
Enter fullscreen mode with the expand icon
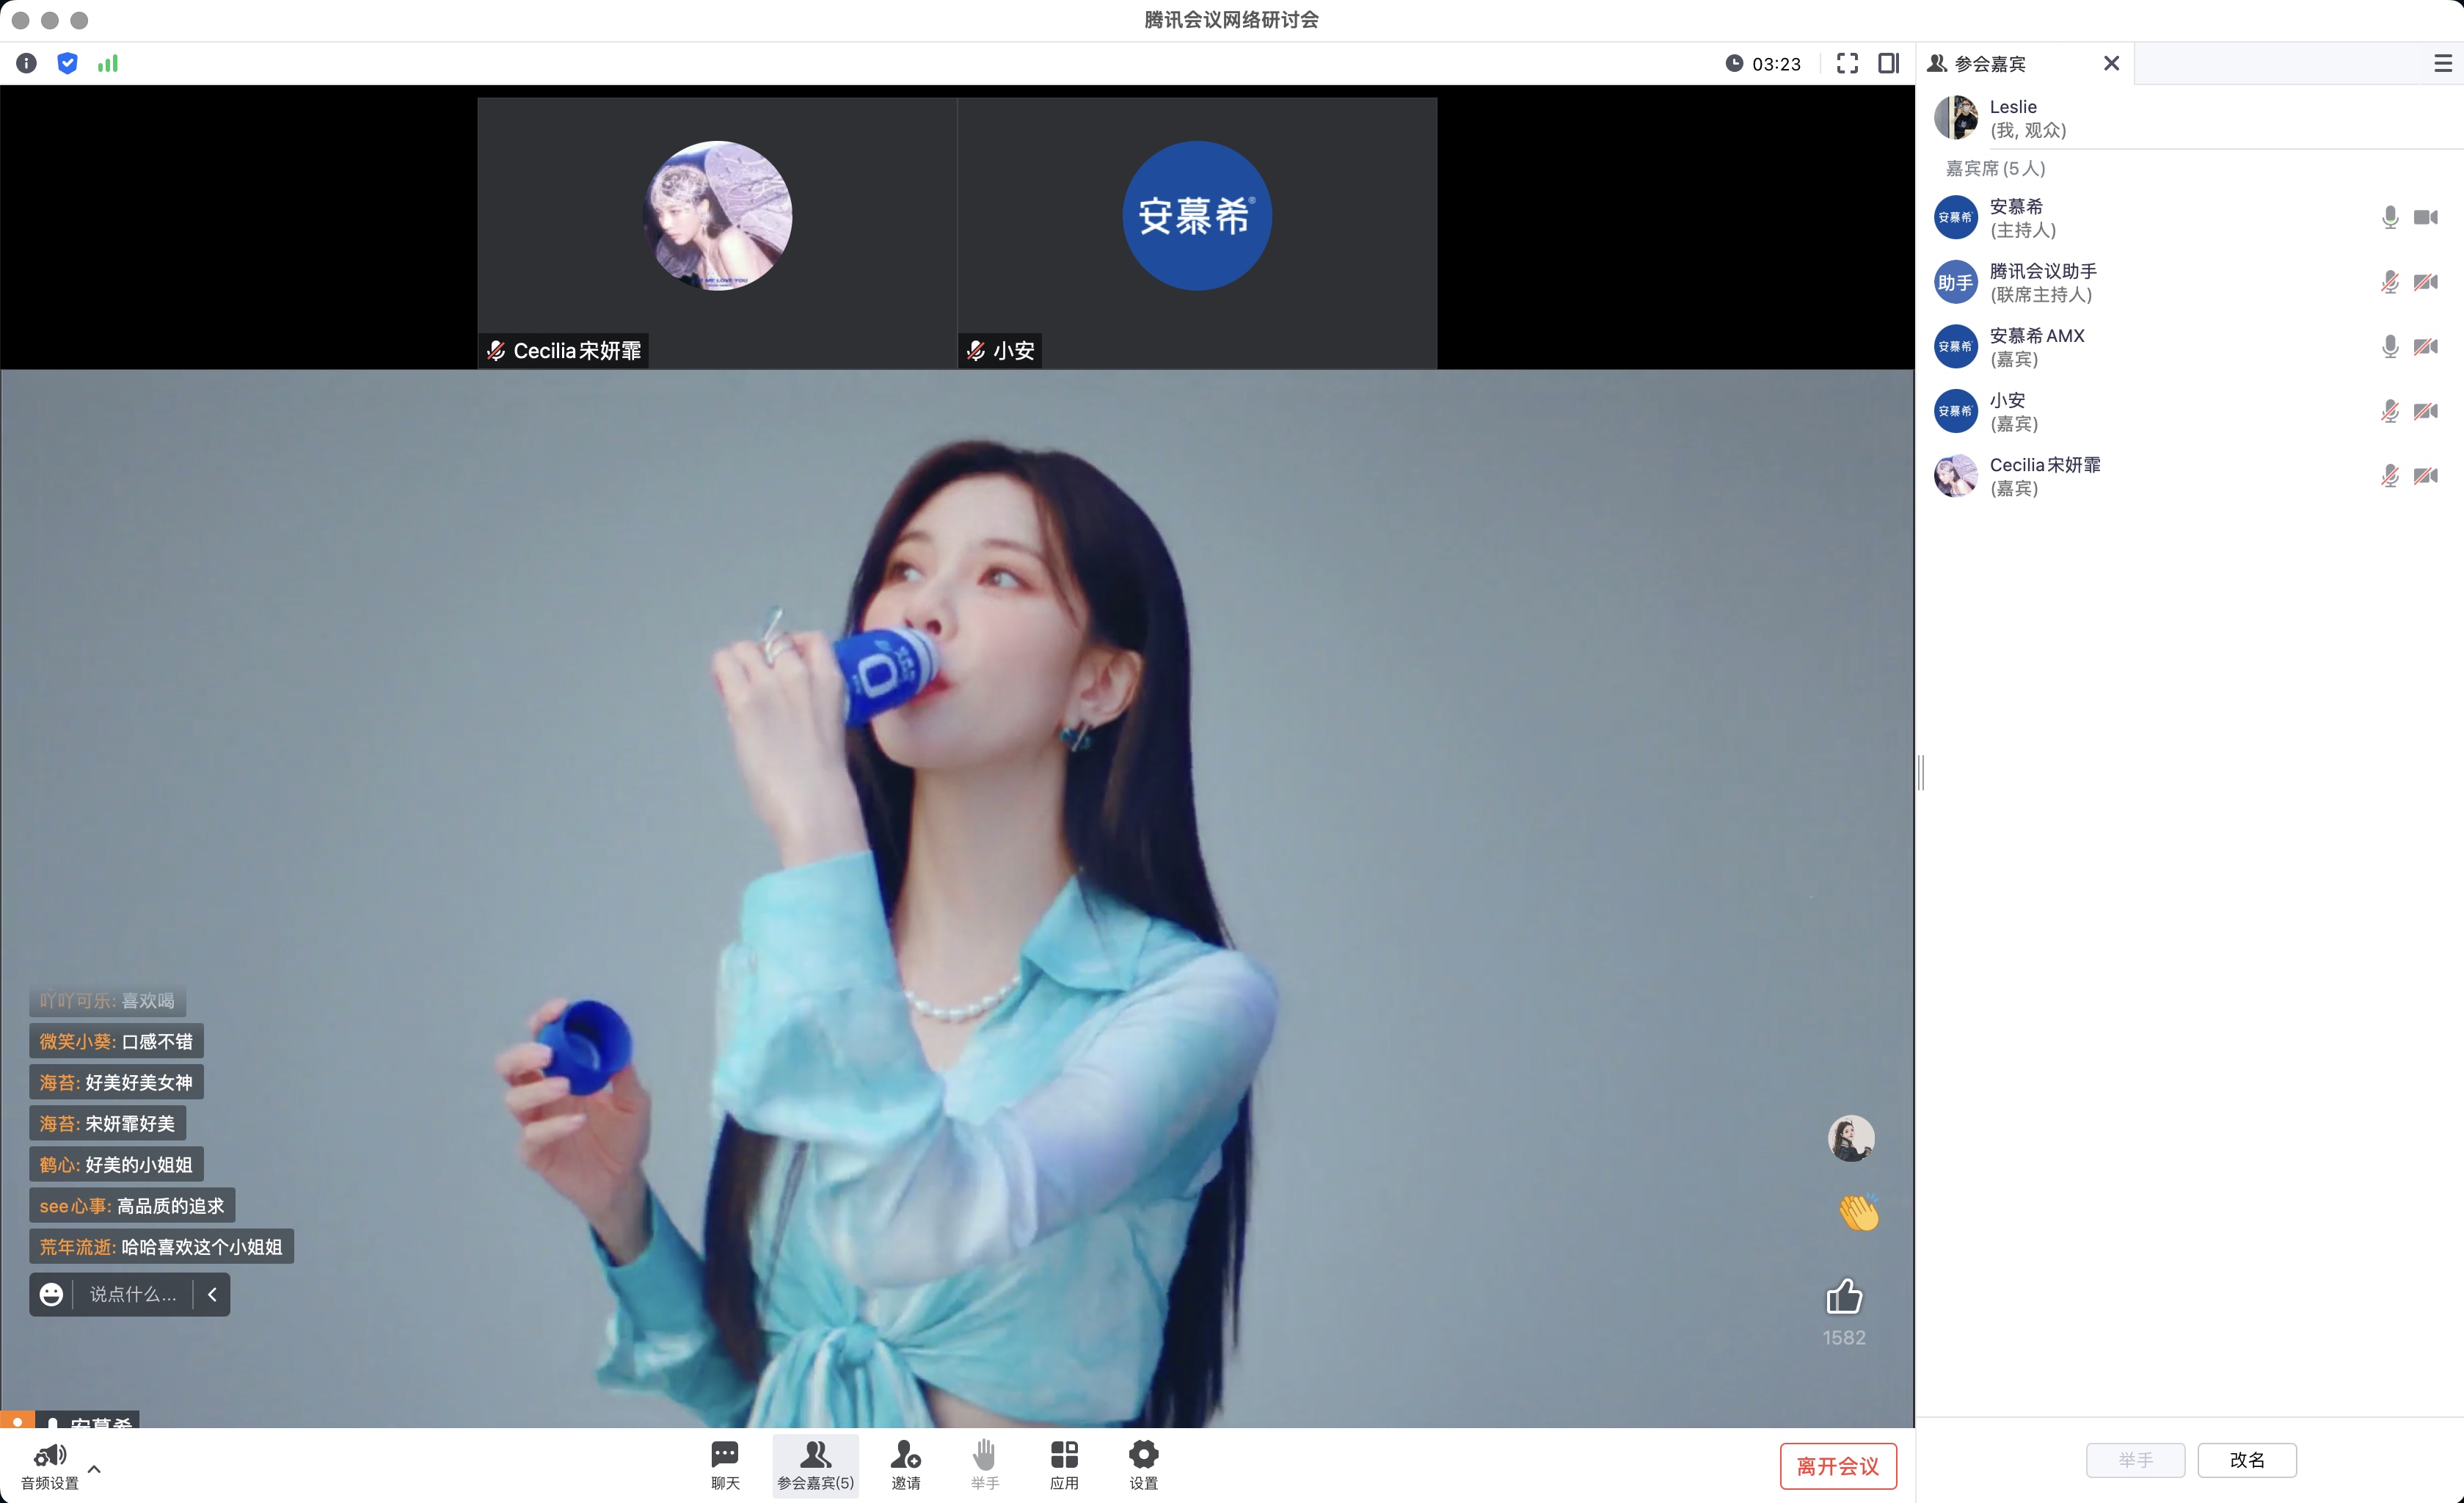pyautogui.click(x=1847, y=63)
